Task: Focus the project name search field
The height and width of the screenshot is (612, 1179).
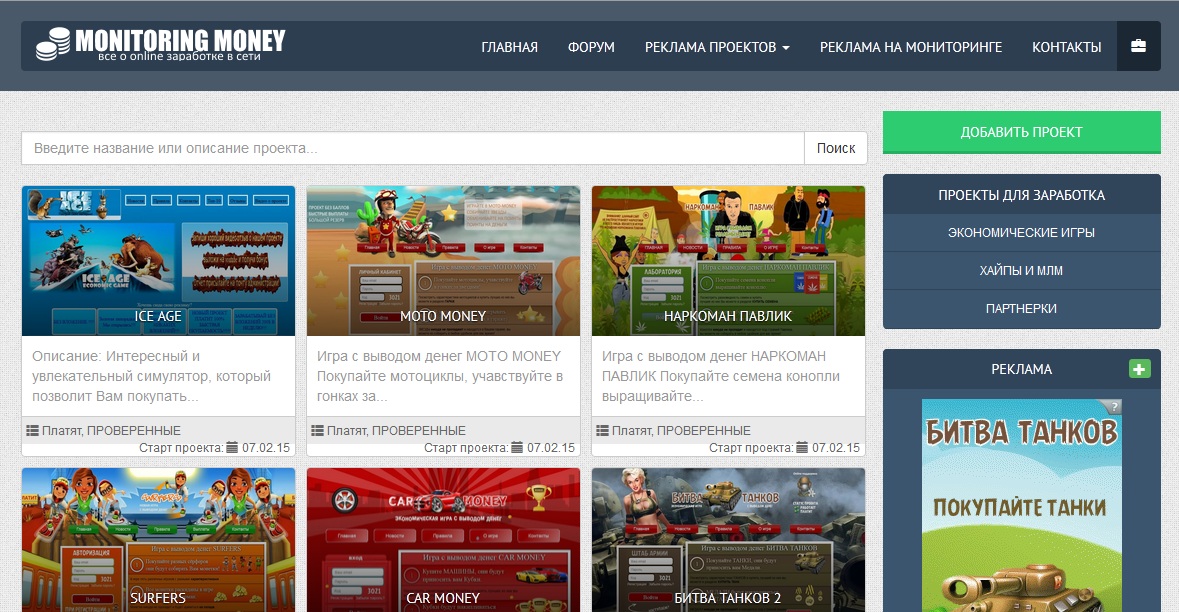Action: (x=412, y=148)
